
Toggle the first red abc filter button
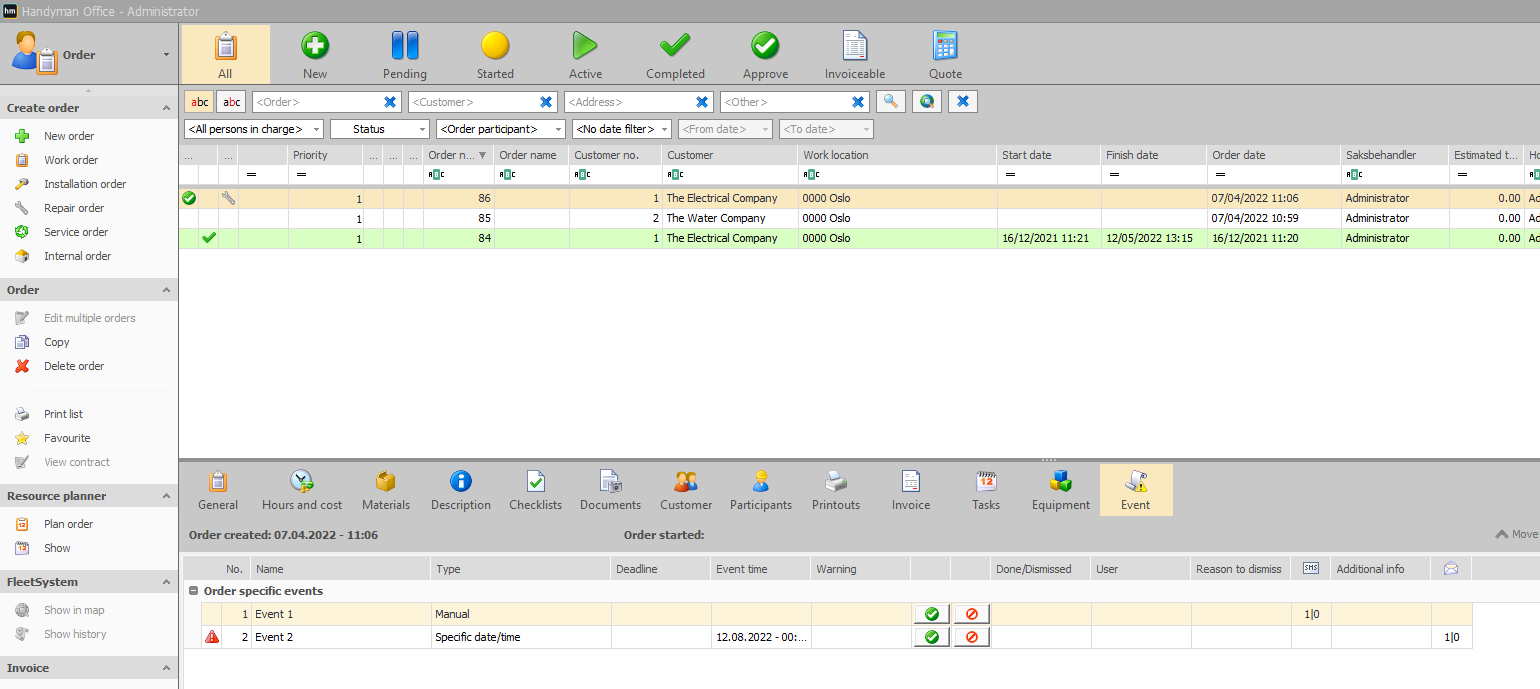[200, 102]
